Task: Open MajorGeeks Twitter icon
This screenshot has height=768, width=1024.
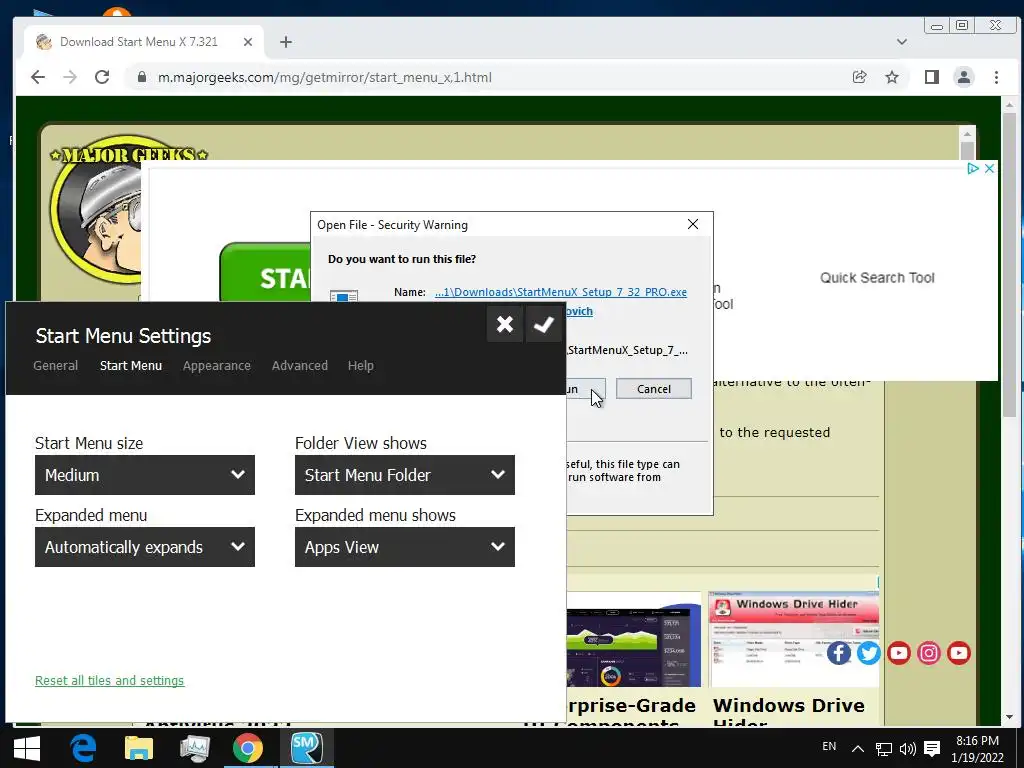Action: (x=869, y=653)
